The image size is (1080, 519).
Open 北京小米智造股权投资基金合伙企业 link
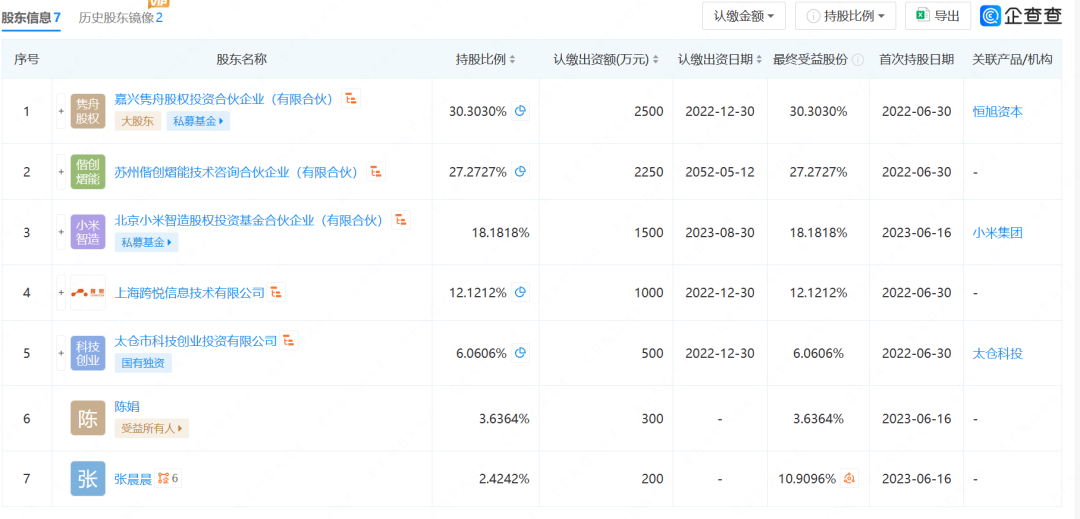(249, 220)
